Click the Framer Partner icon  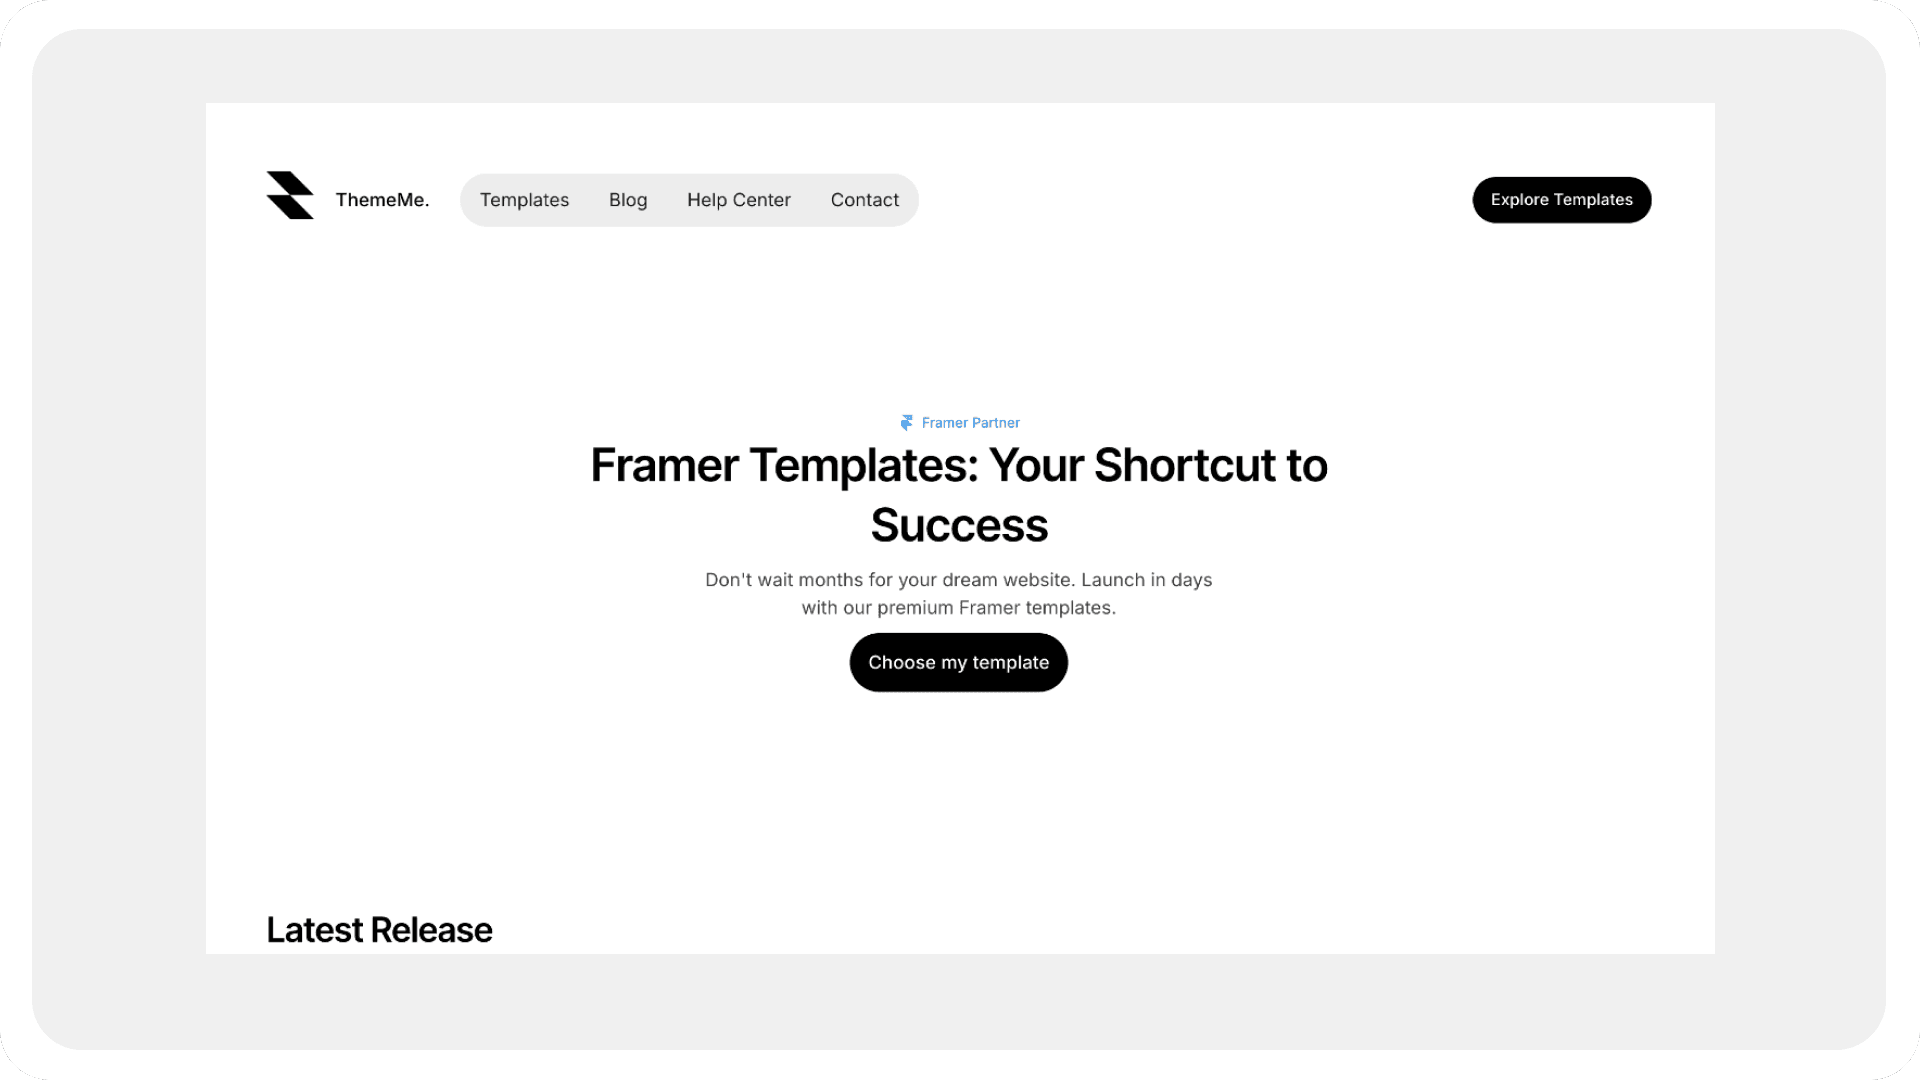(906, 422)
